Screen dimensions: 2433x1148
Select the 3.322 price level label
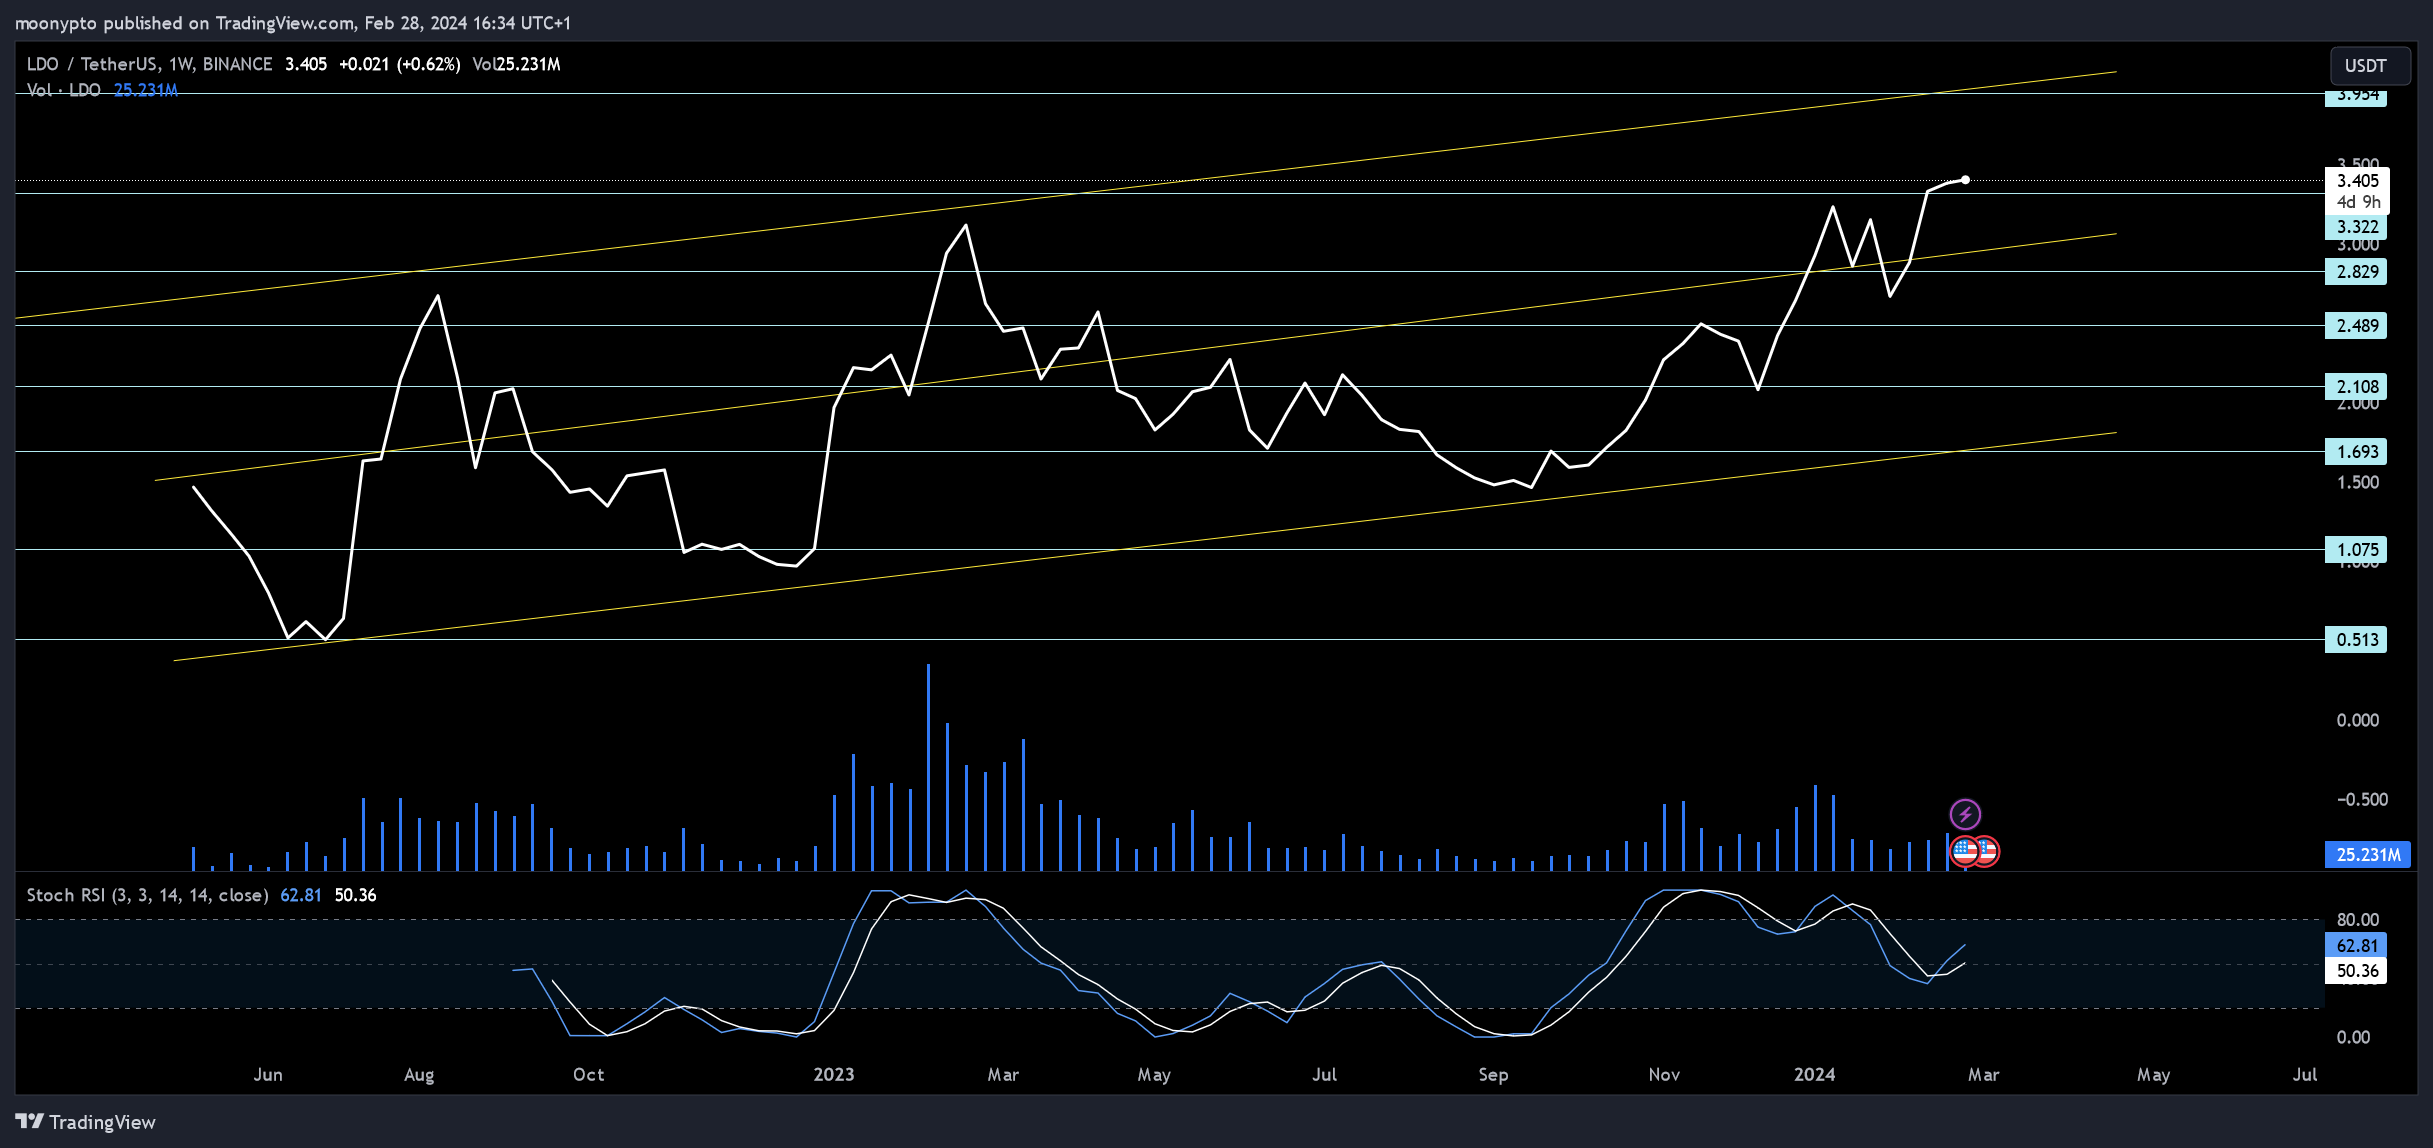pyautogui.click(x=2356, y=227)
